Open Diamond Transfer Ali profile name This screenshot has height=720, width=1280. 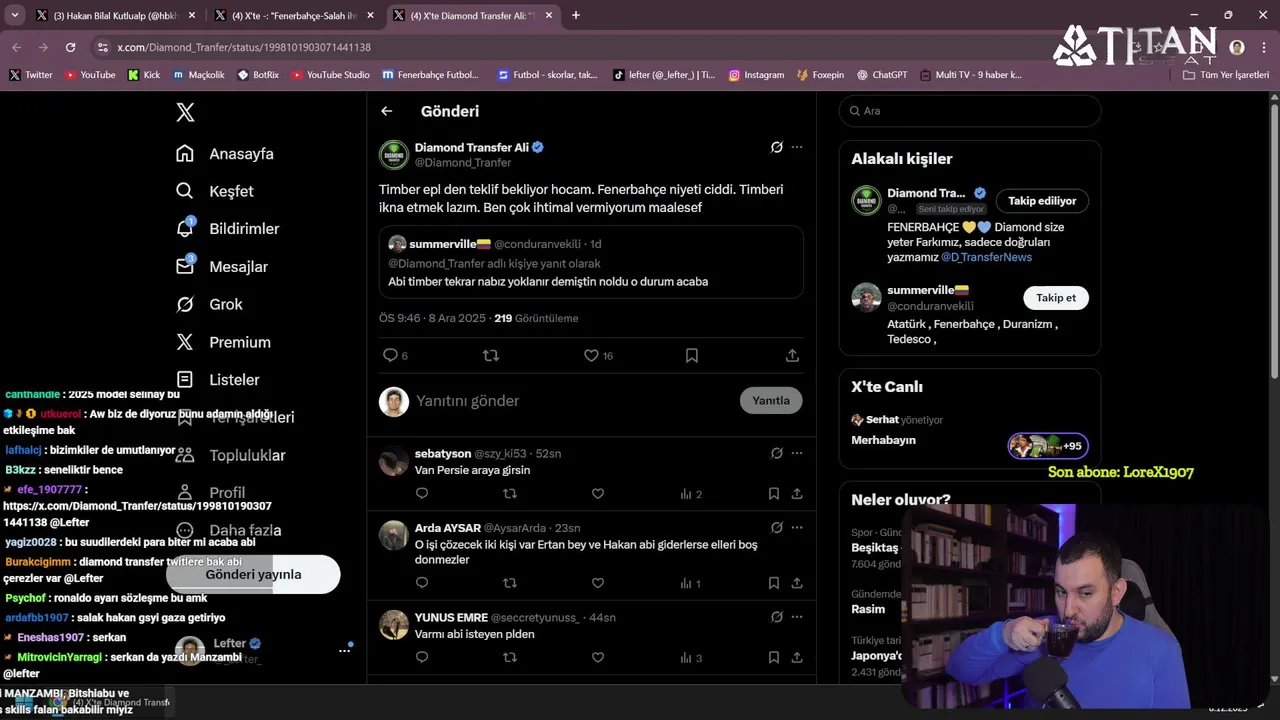coord(471,147)
